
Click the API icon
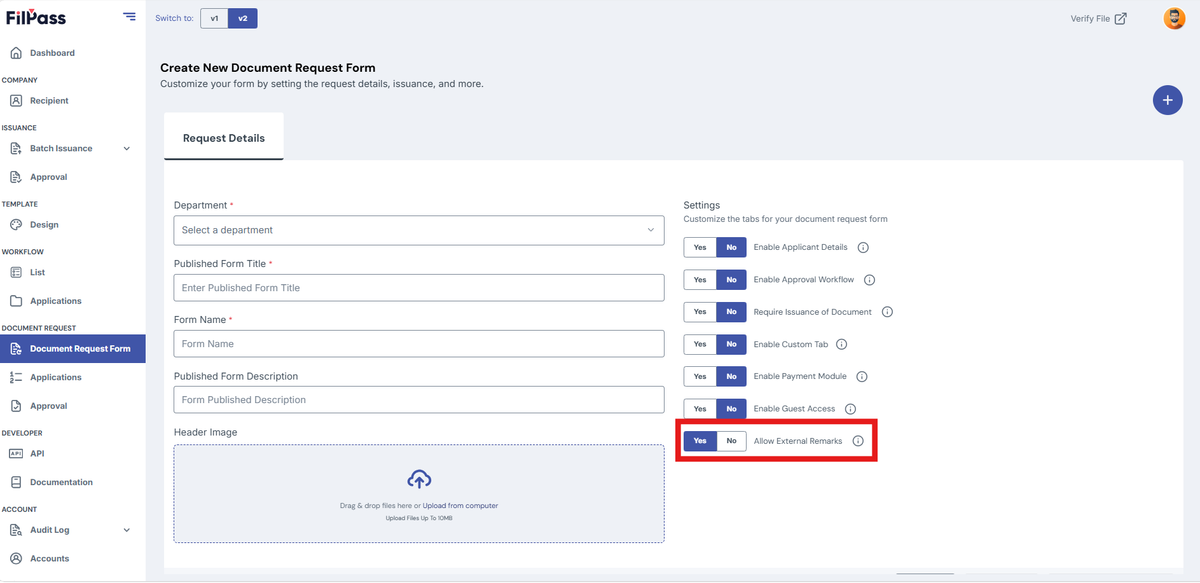click(16, 453)
